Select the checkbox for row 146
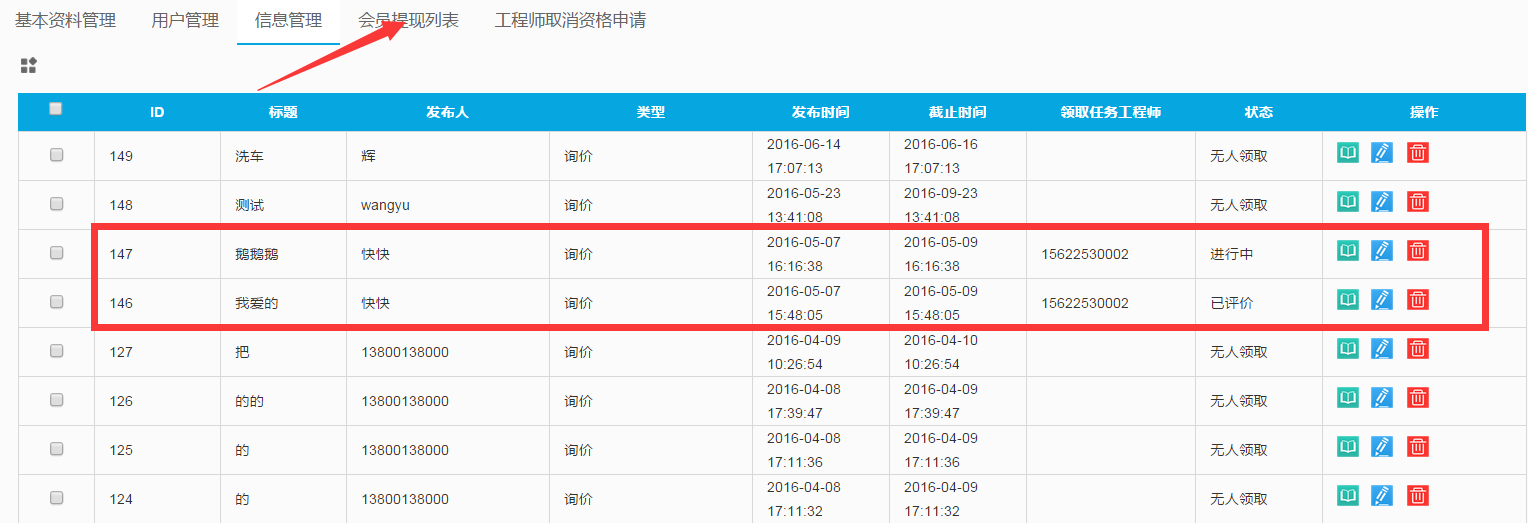The width and height of the screenshot is (1528, 523). [57, 302]
